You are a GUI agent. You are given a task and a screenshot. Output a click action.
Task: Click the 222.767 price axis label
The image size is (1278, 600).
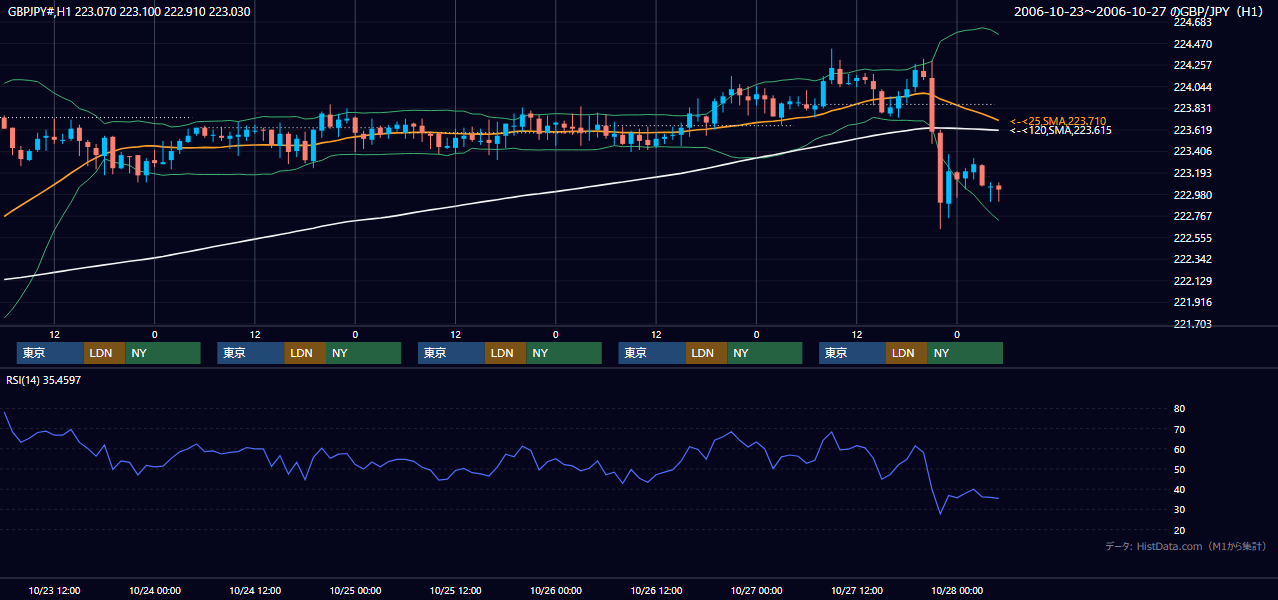(x=1192, y=216)
